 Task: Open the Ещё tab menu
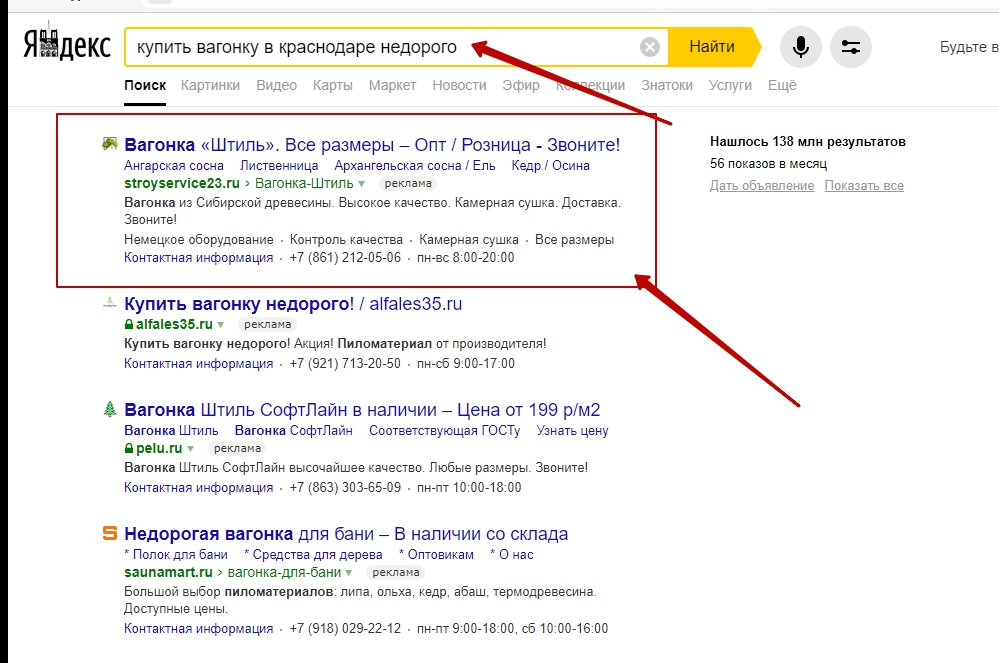[x=782, y=85]
